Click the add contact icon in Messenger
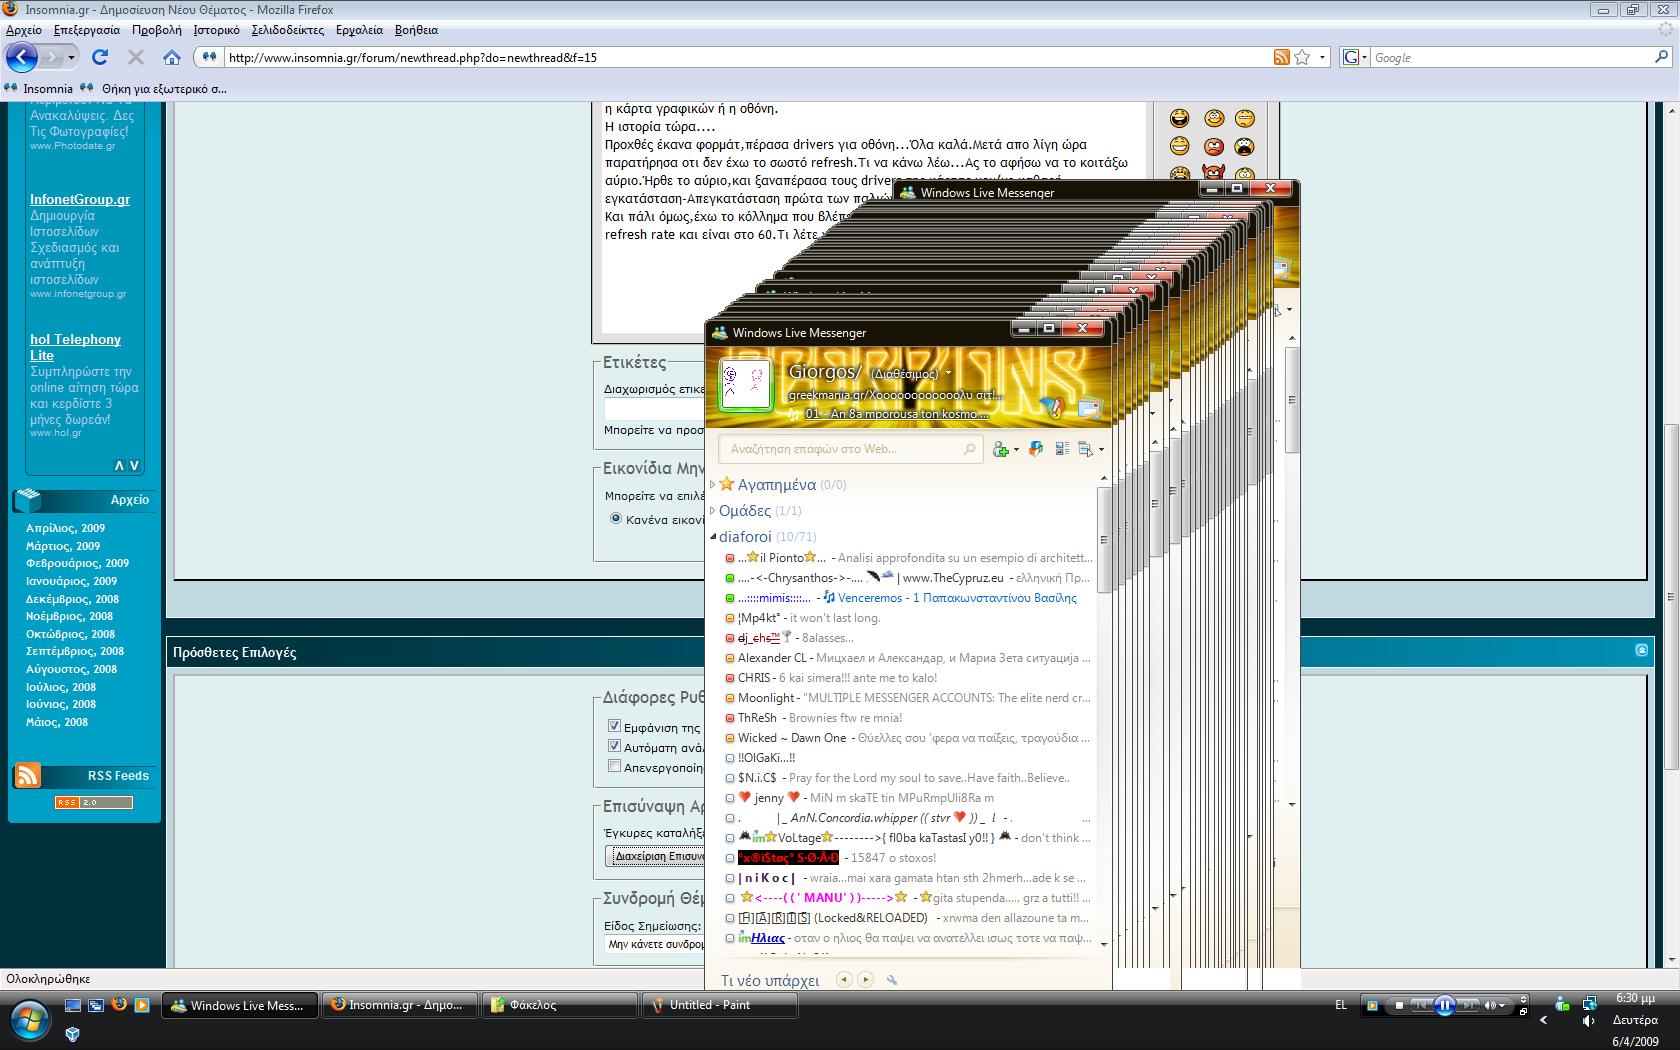Screen dimensions: 1680x1050 click(x=1000, y=450)
